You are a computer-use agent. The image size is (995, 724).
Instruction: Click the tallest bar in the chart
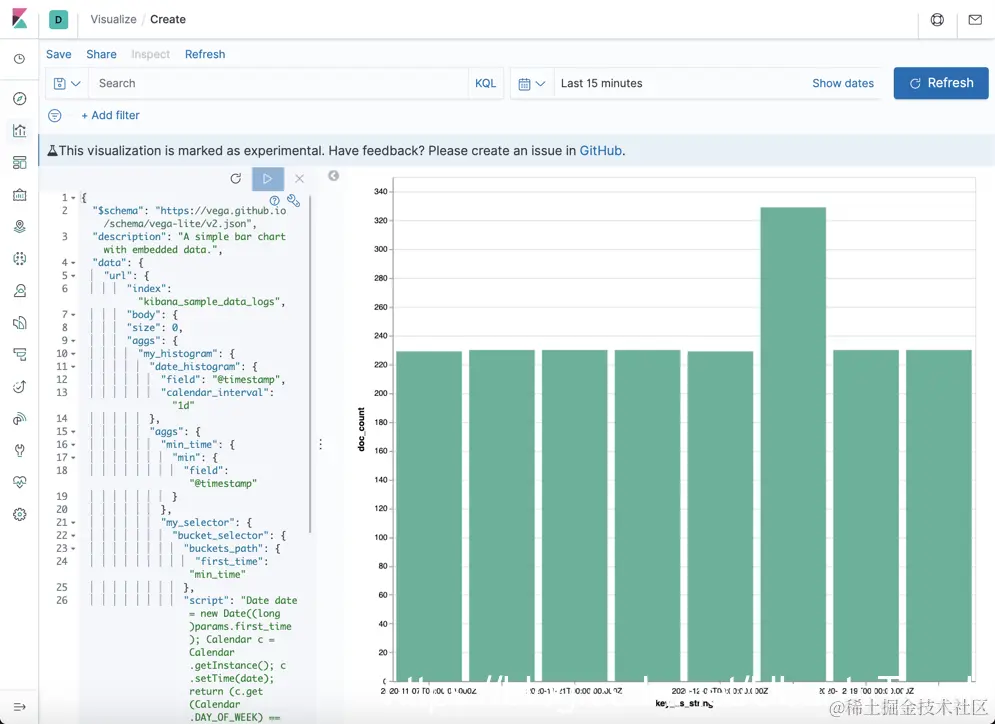pyautogui.click(x=793, y=444)
